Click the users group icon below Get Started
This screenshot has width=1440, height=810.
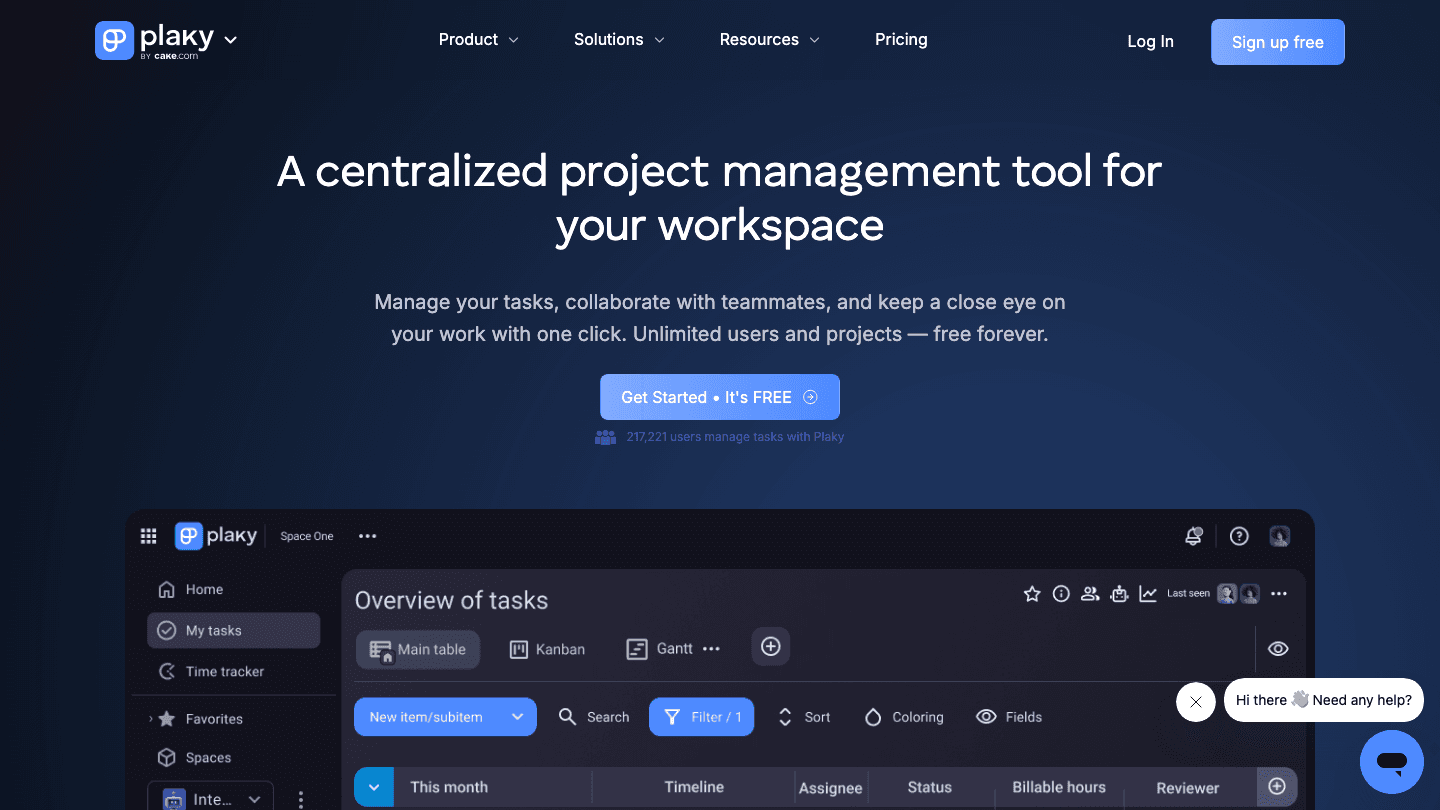click(605, 437)
